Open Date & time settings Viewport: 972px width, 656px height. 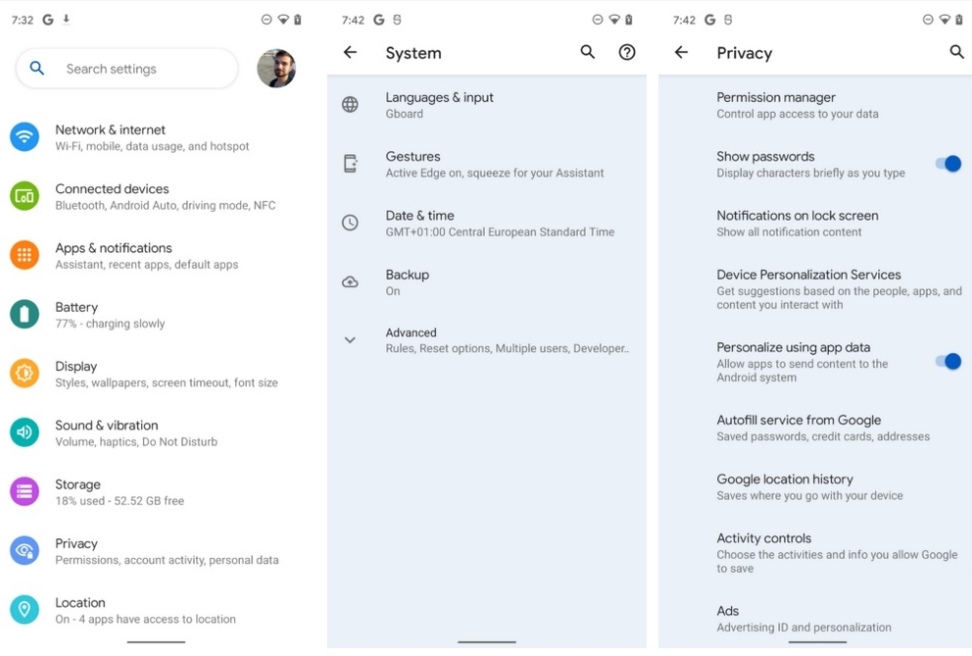[x=487, y=223]
